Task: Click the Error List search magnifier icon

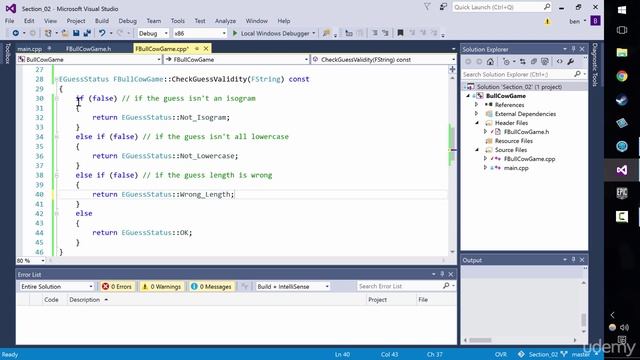Action: (x=446, y=286)
